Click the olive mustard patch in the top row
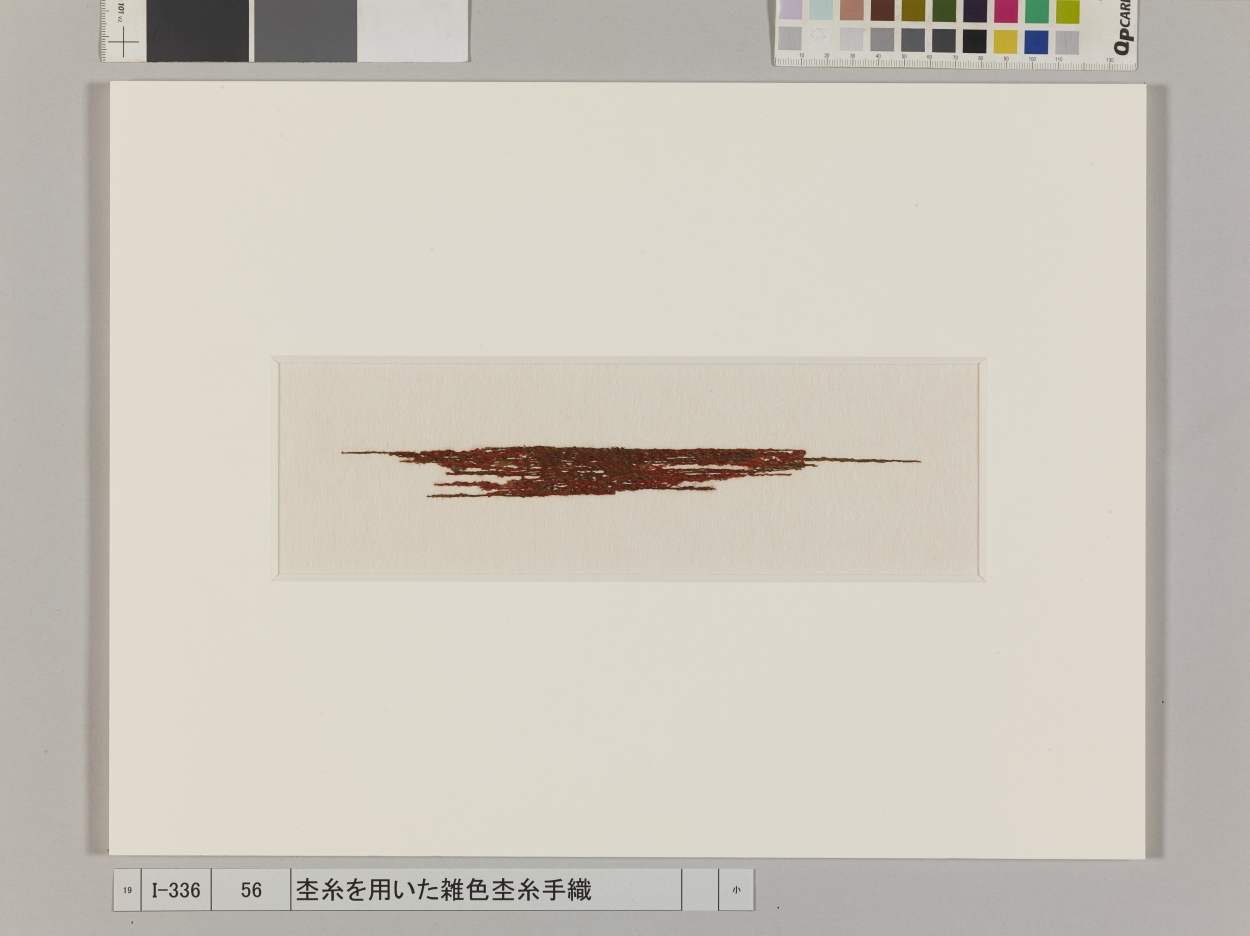Viewport: 1250px width, 936px height. tap(914, 10)
